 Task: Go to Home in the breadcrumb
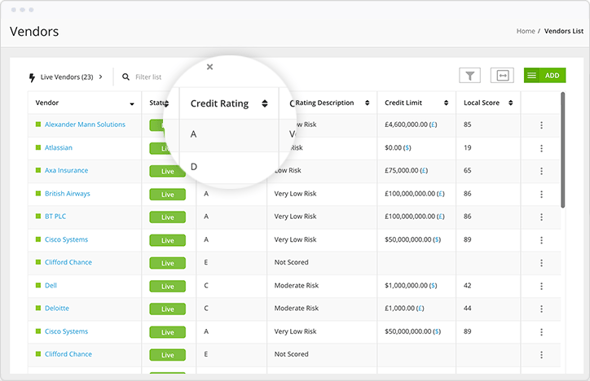coord(525,31)
